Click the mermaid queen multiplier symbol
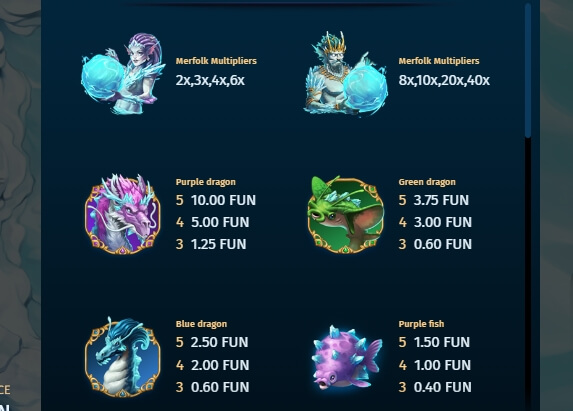Viewport: 573px width, 411px height. click(x=123, y=74)
